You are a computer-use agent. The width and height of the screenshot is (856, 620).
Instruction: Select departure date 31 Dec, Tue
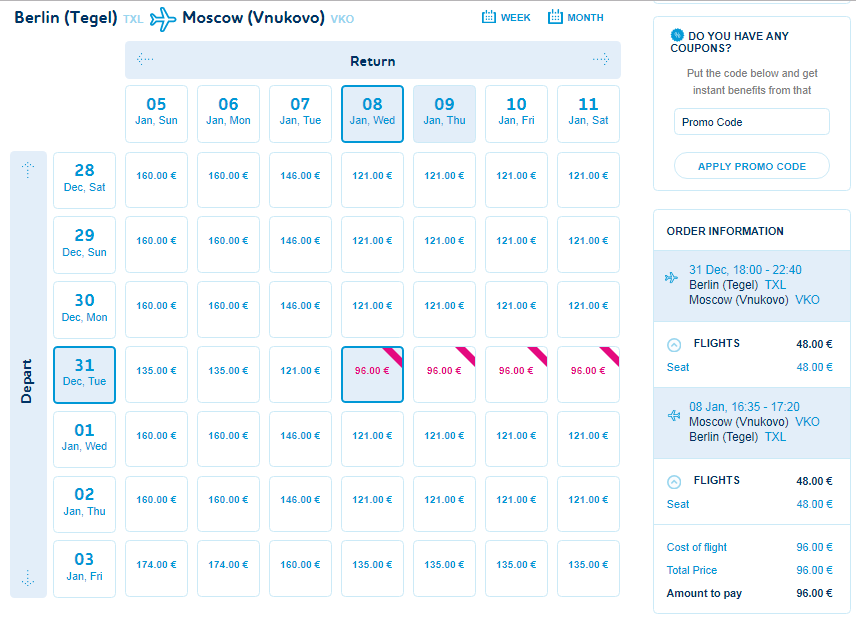85,375
